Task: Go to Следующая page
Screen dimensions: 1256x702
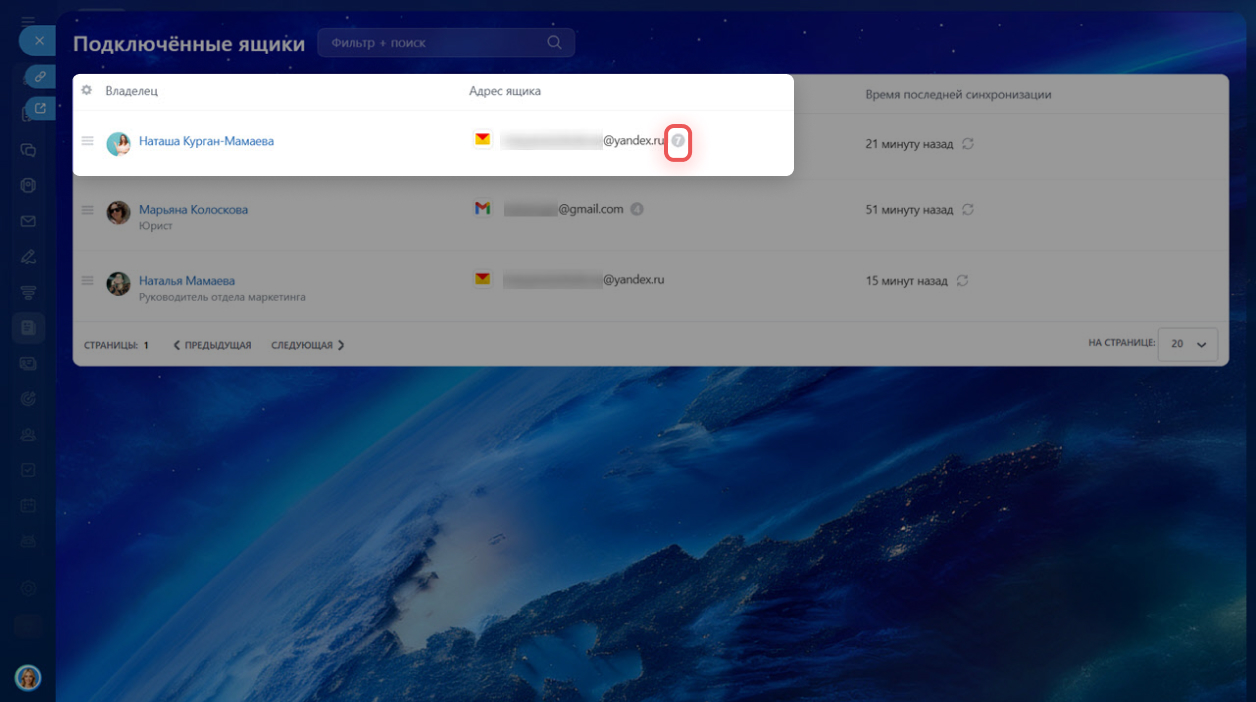Action: [x=307, y=345]
